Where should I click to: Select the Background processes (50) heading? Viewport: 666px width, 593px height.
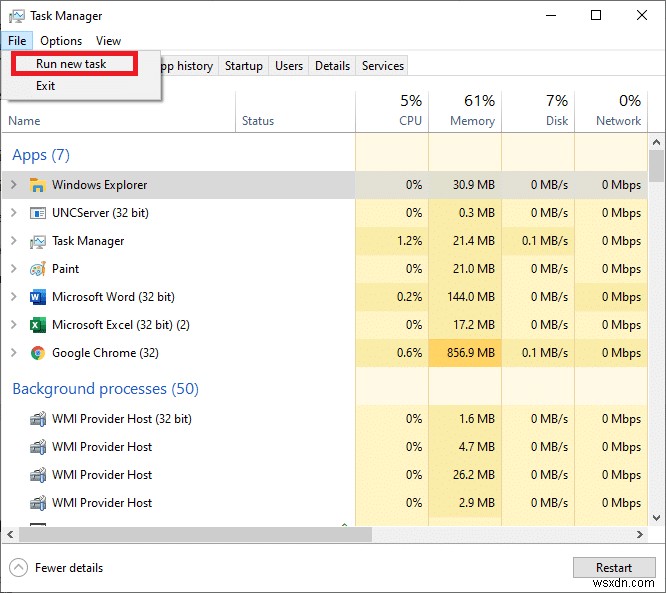tap(105, 389)
